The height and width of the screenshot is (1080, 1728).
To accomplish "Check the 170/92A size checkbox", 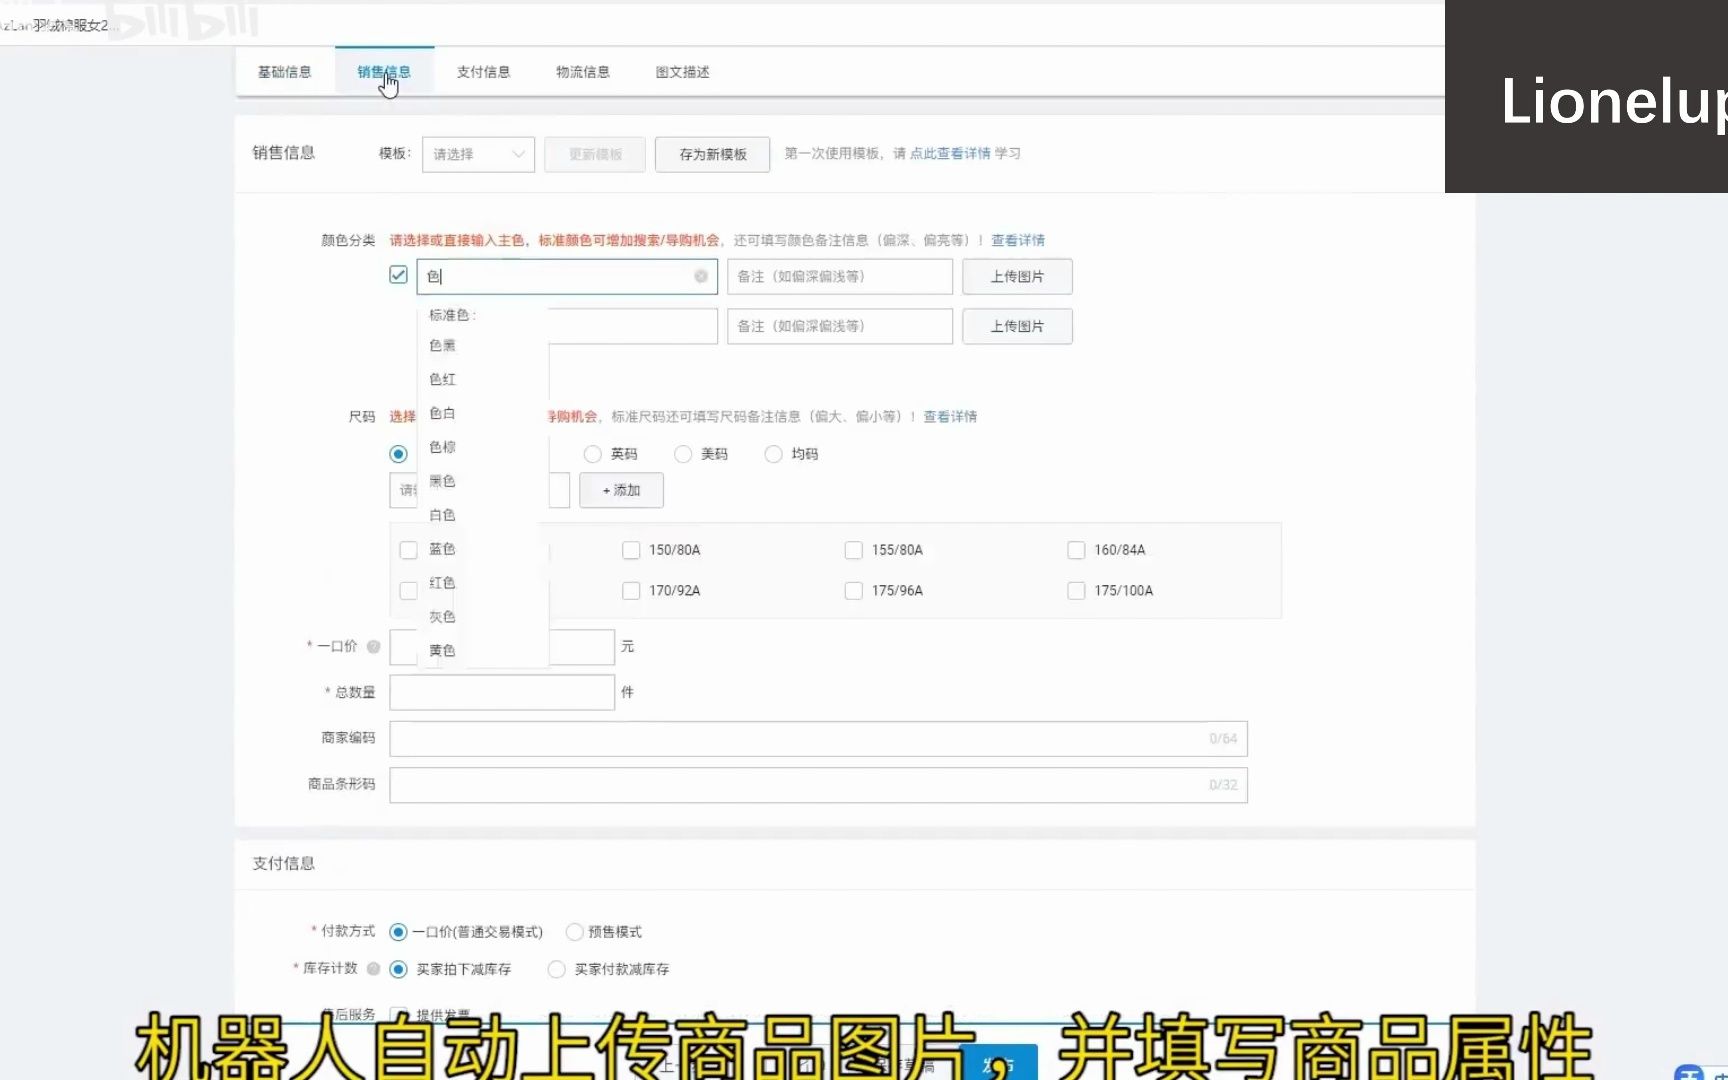I will tap(631, 591).
